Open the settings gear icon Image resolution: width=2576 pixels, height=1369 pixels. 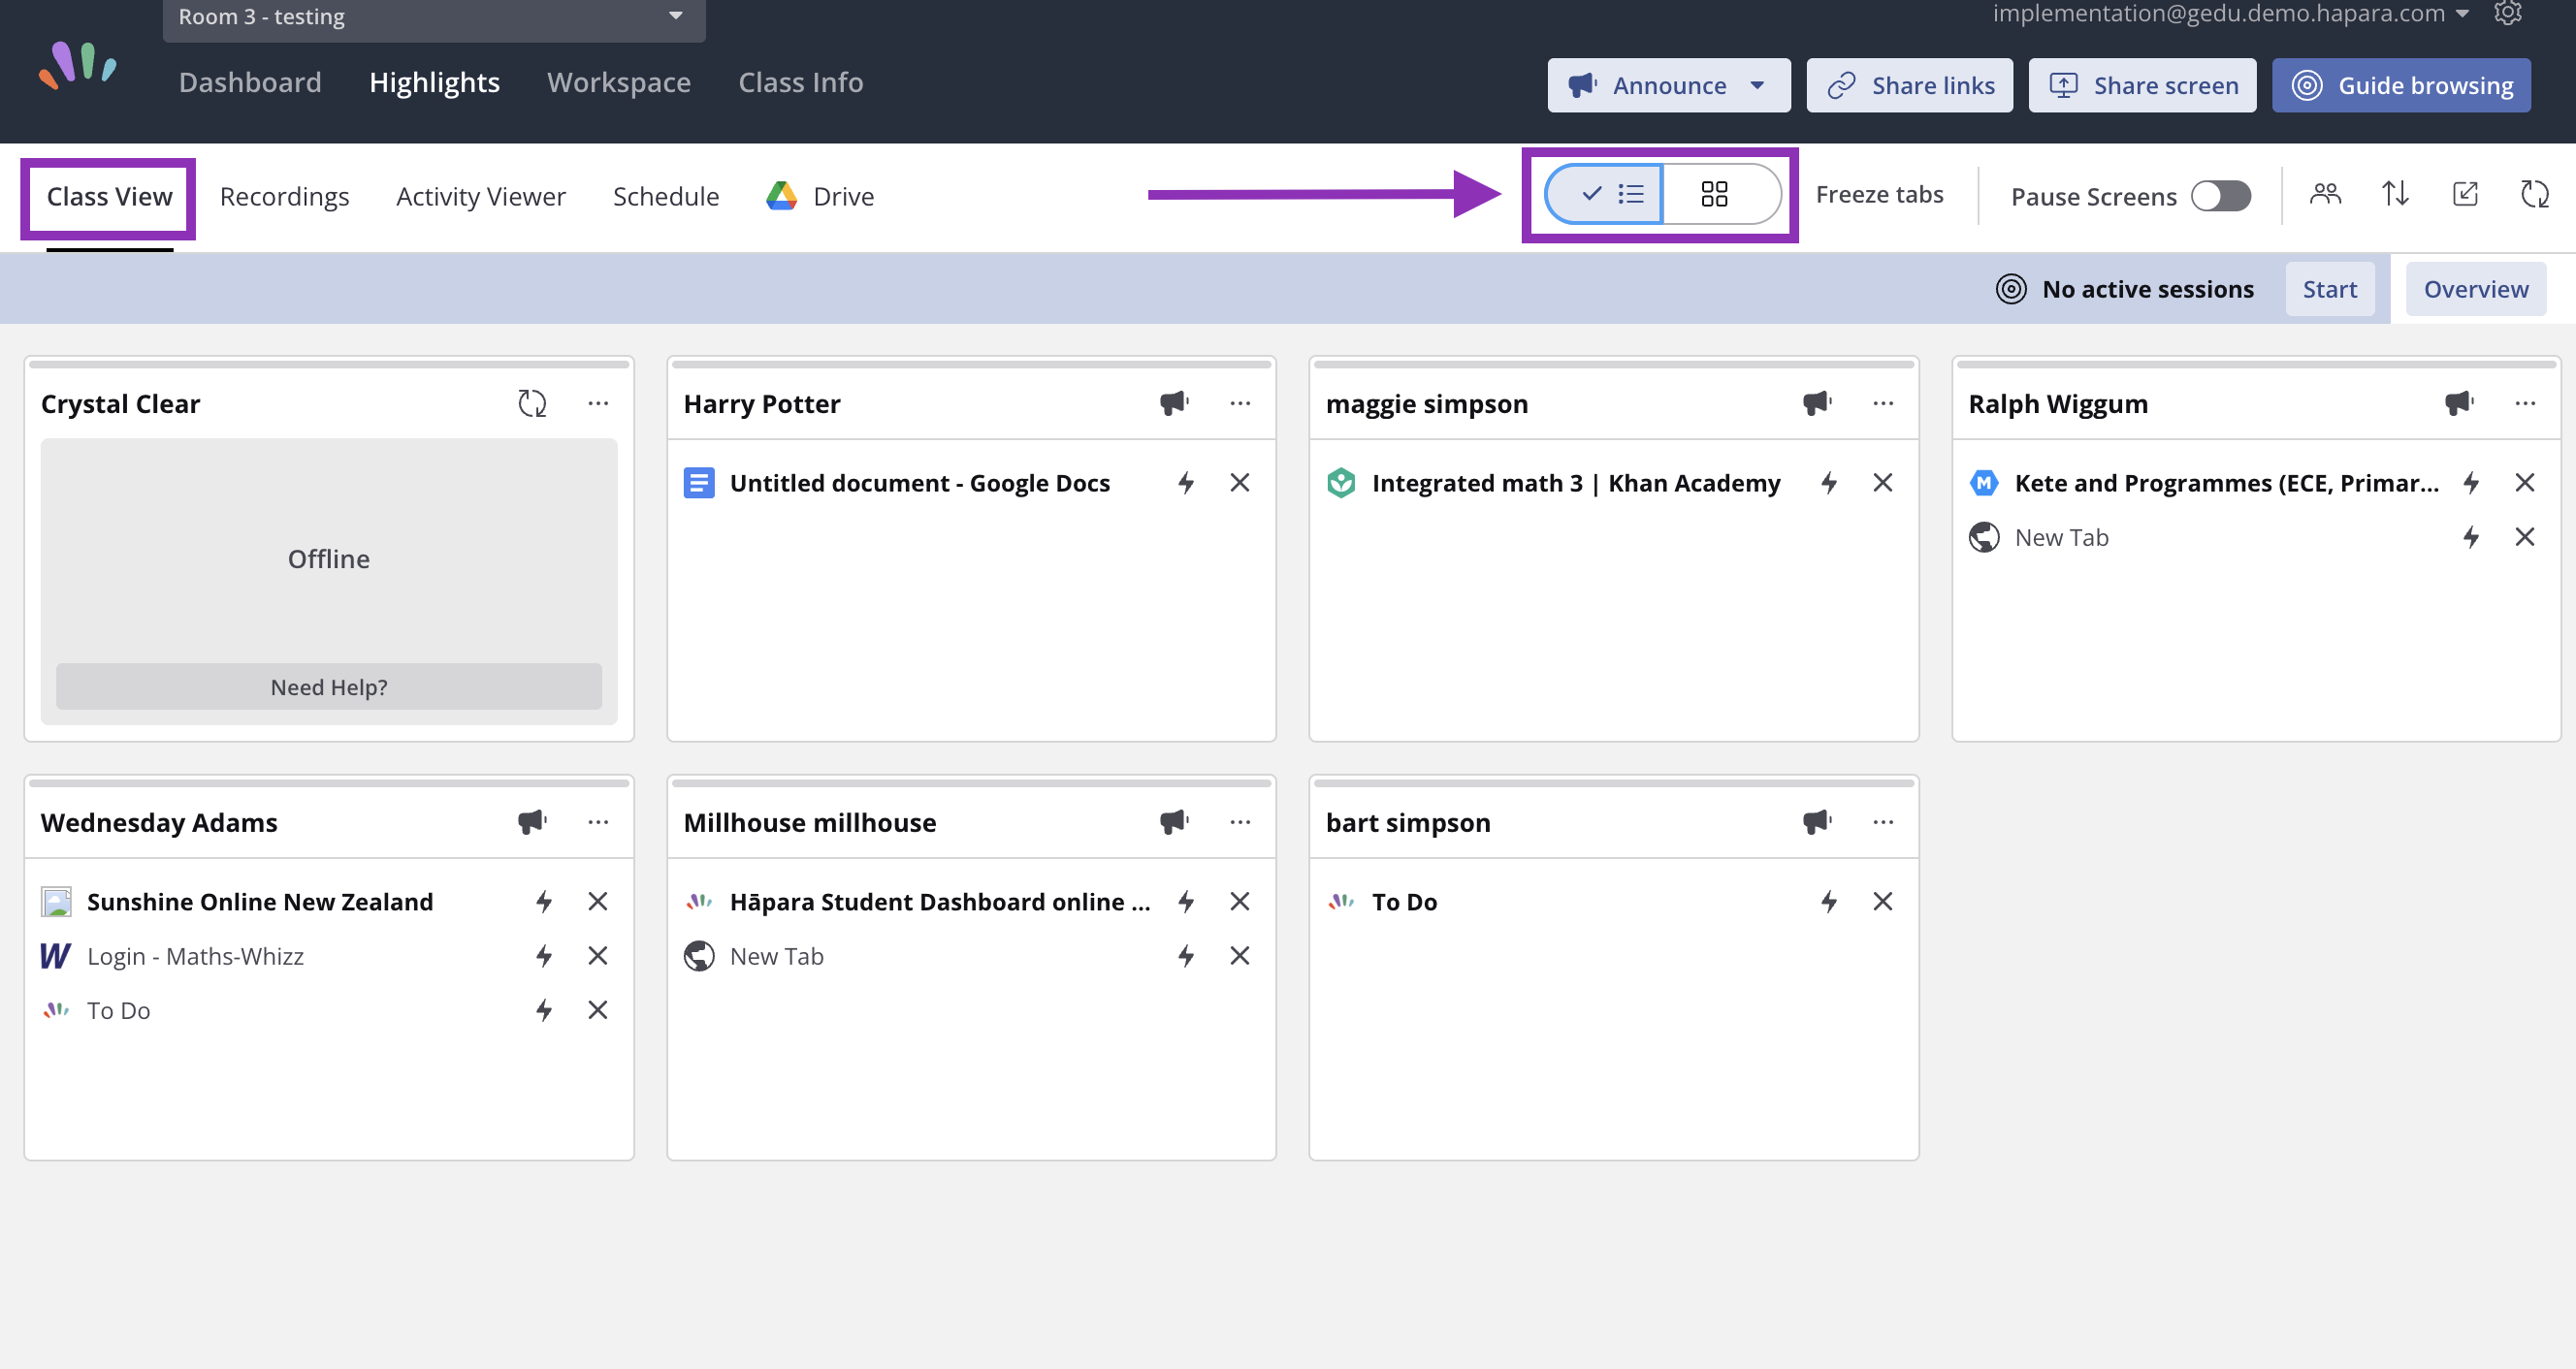2508,12
